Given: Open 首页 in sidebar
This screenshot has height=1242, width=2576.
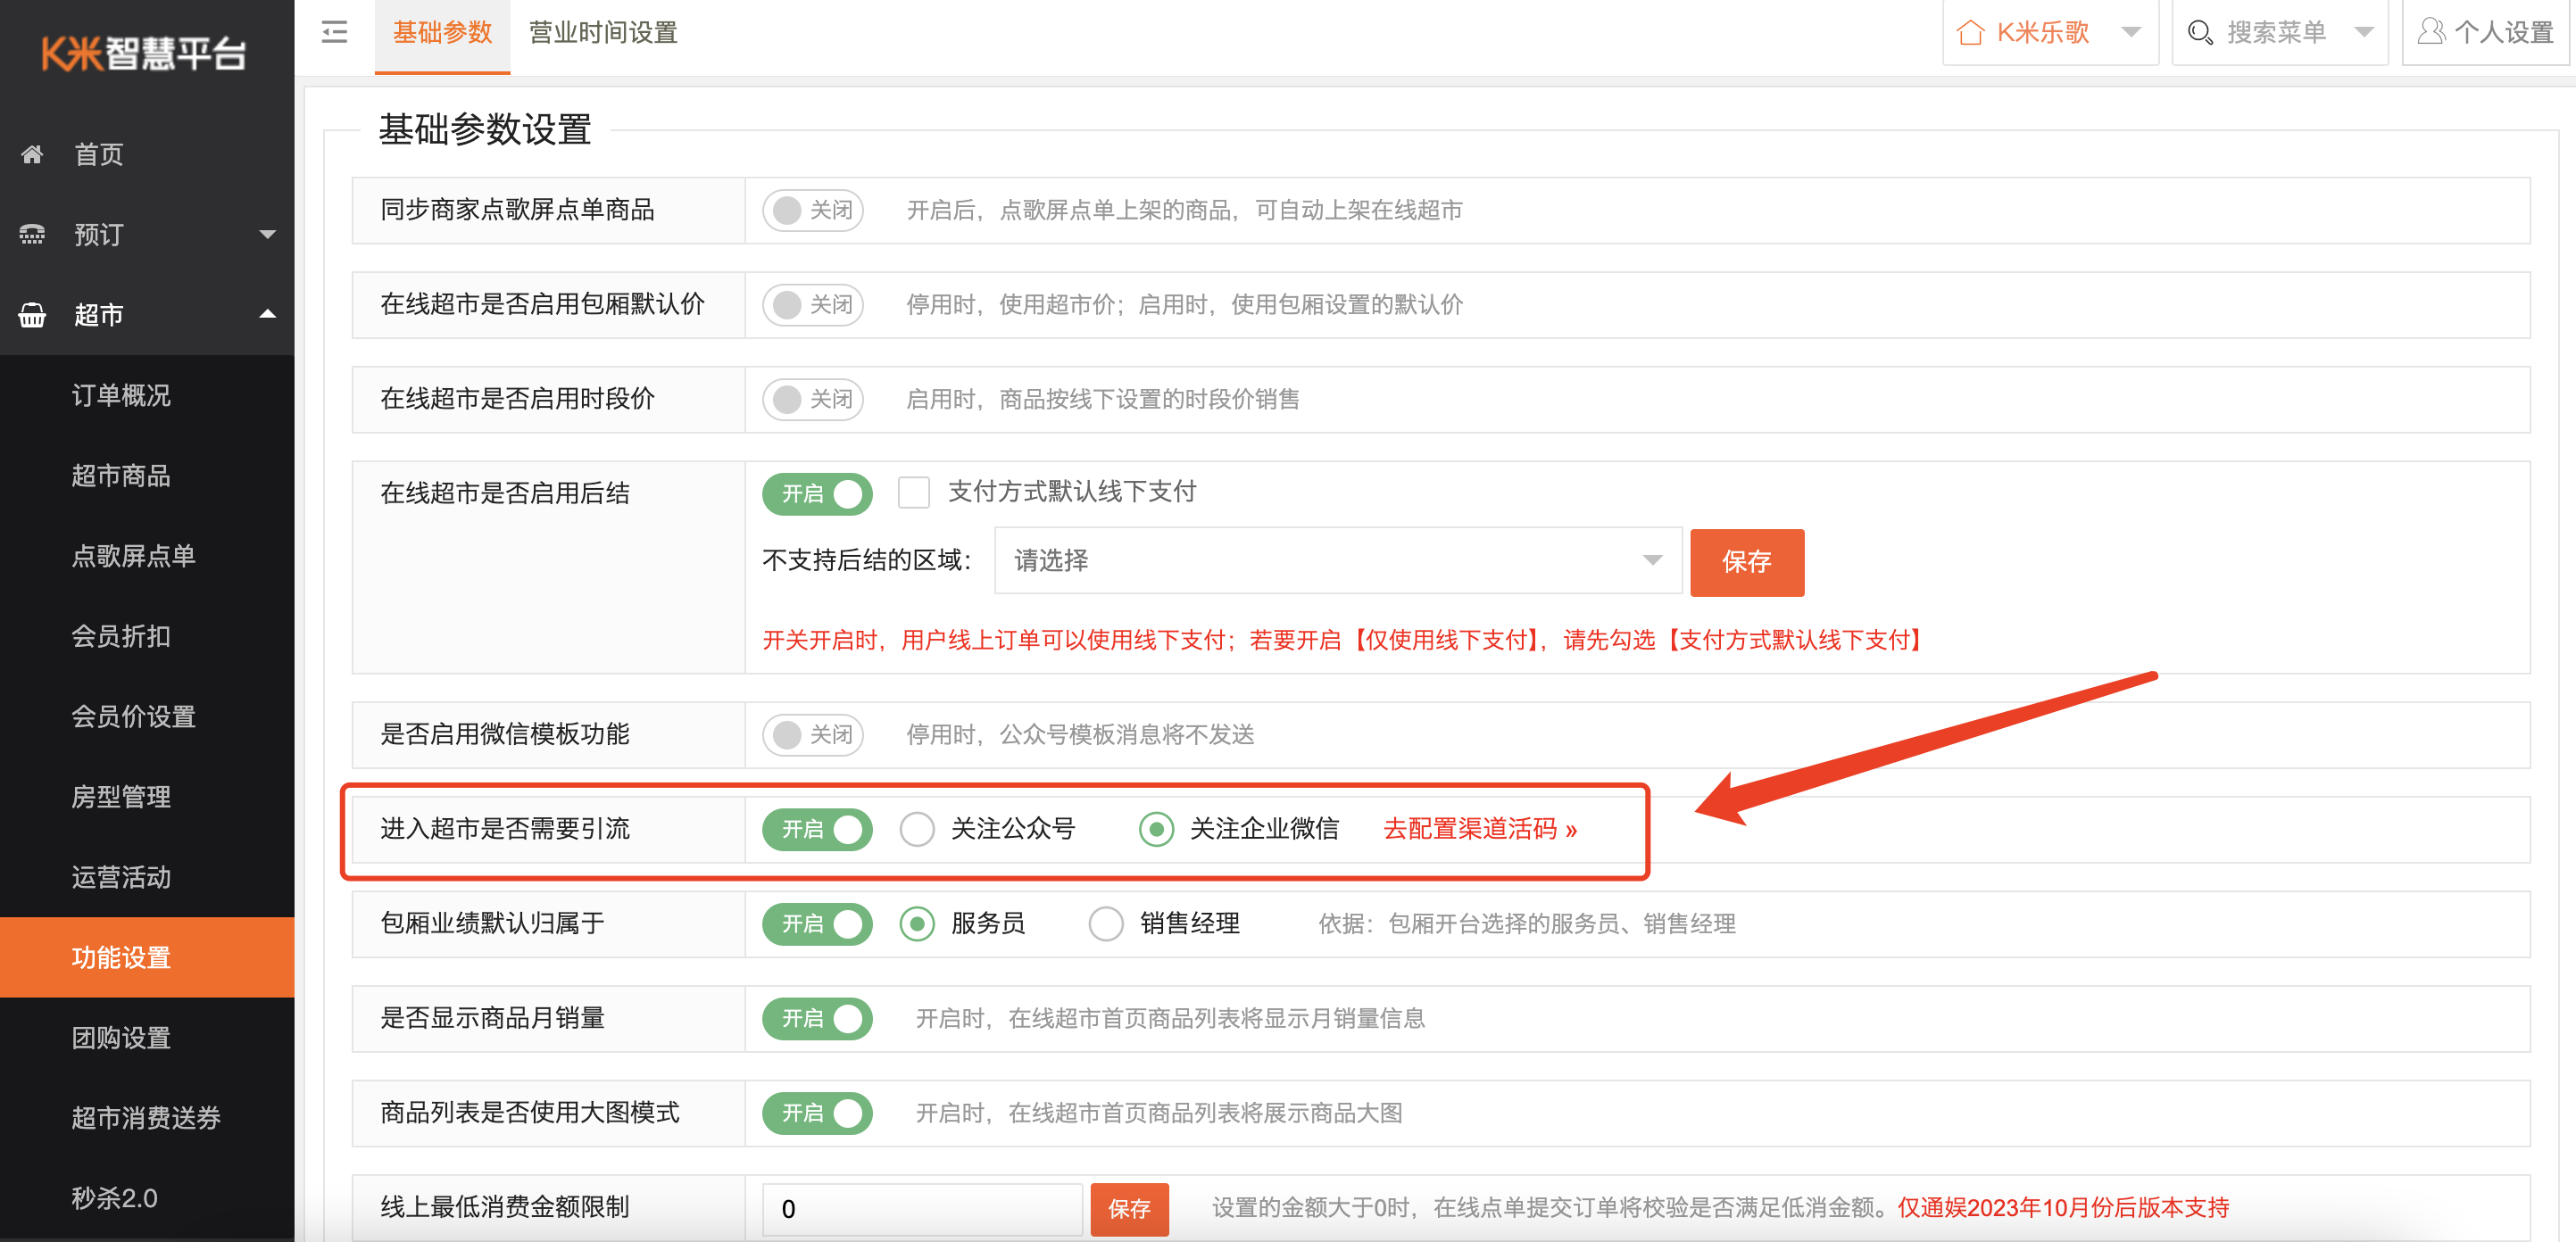Looking at the screenshot, I should (x=147, y=154).
